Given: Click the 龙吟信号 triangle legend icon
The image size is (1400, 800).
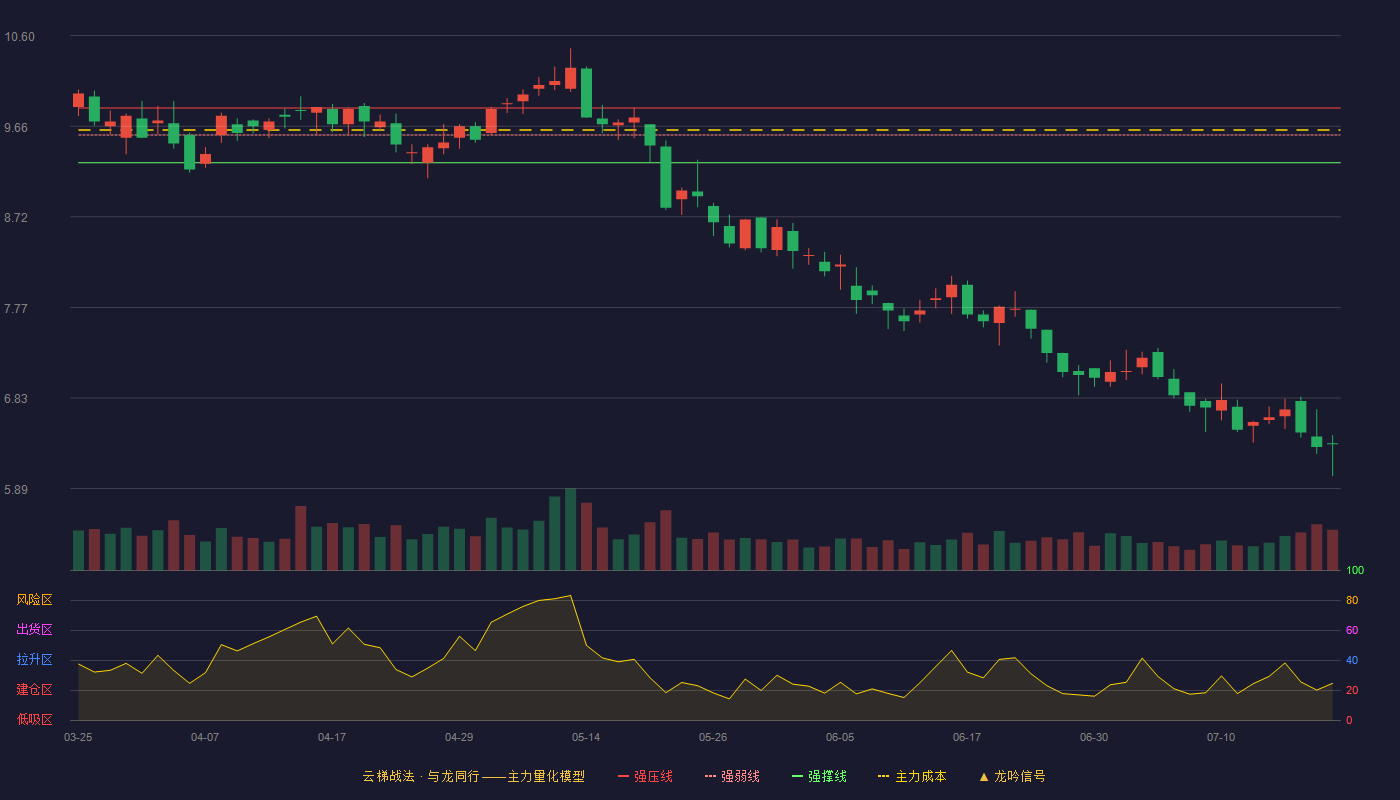Looking at the screenshot, I should 984,776.
